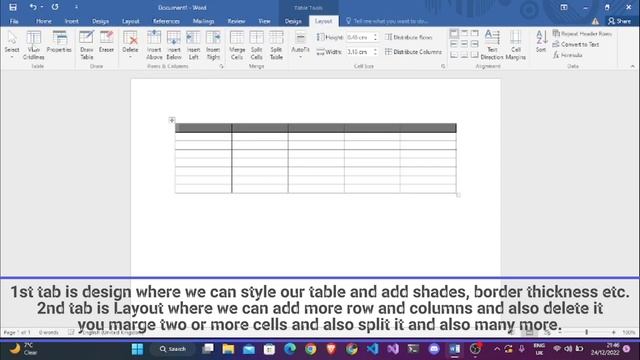
Task: Select Align Center Left alignment
Action: tap(454, 44)
